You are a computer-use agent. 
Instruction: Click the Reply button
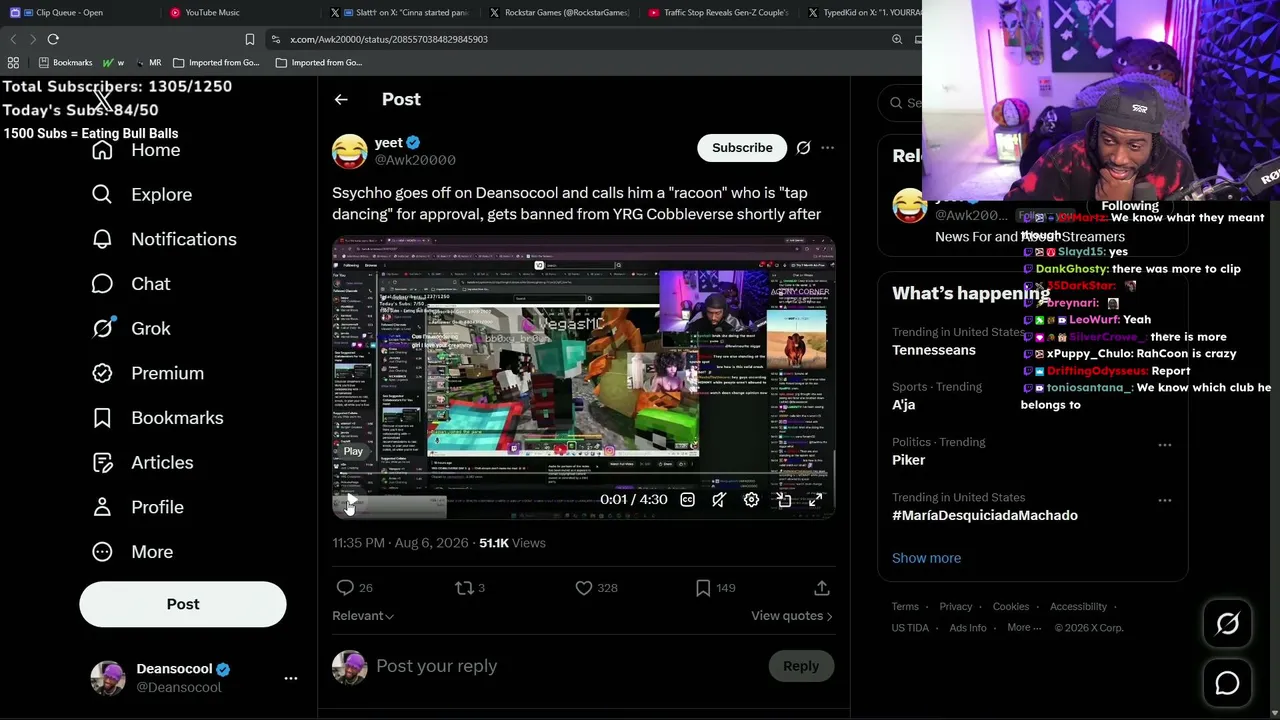coord(801,666)
